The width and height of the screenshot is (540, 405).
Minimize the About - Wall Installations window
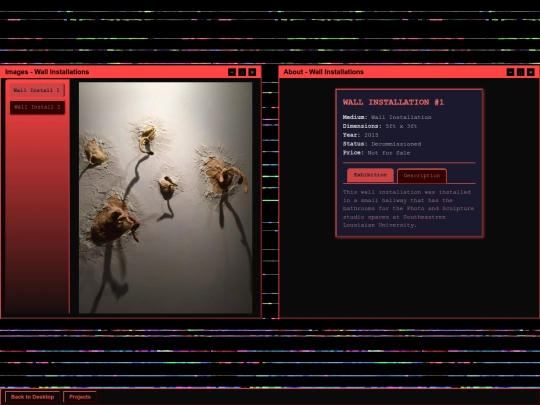(x=510, y=72)
